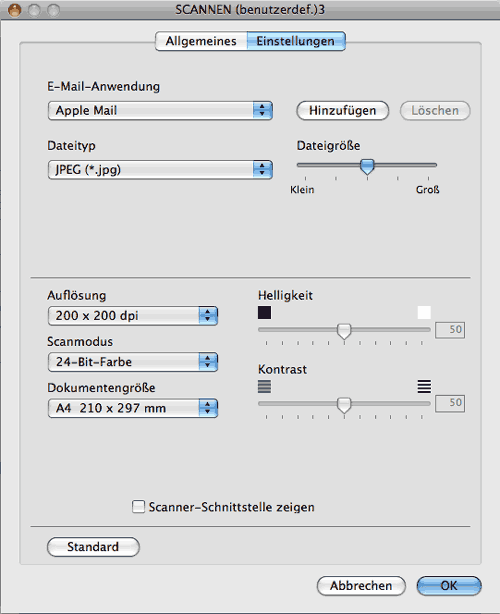This screenshot has width=500, height=614.
Task: Click the Kontrast value field showing 50
Action: pos(450,403)
